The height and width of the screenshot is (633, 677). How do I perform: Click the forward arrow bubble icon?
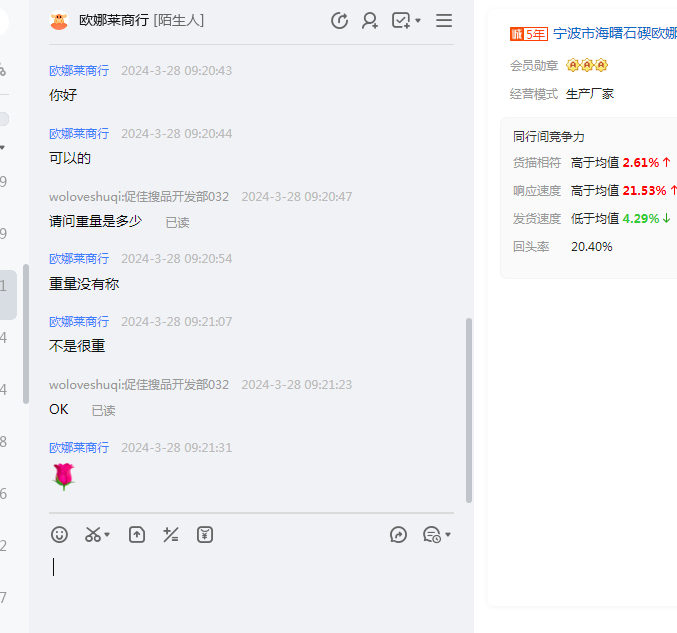(x=398, y=535)
